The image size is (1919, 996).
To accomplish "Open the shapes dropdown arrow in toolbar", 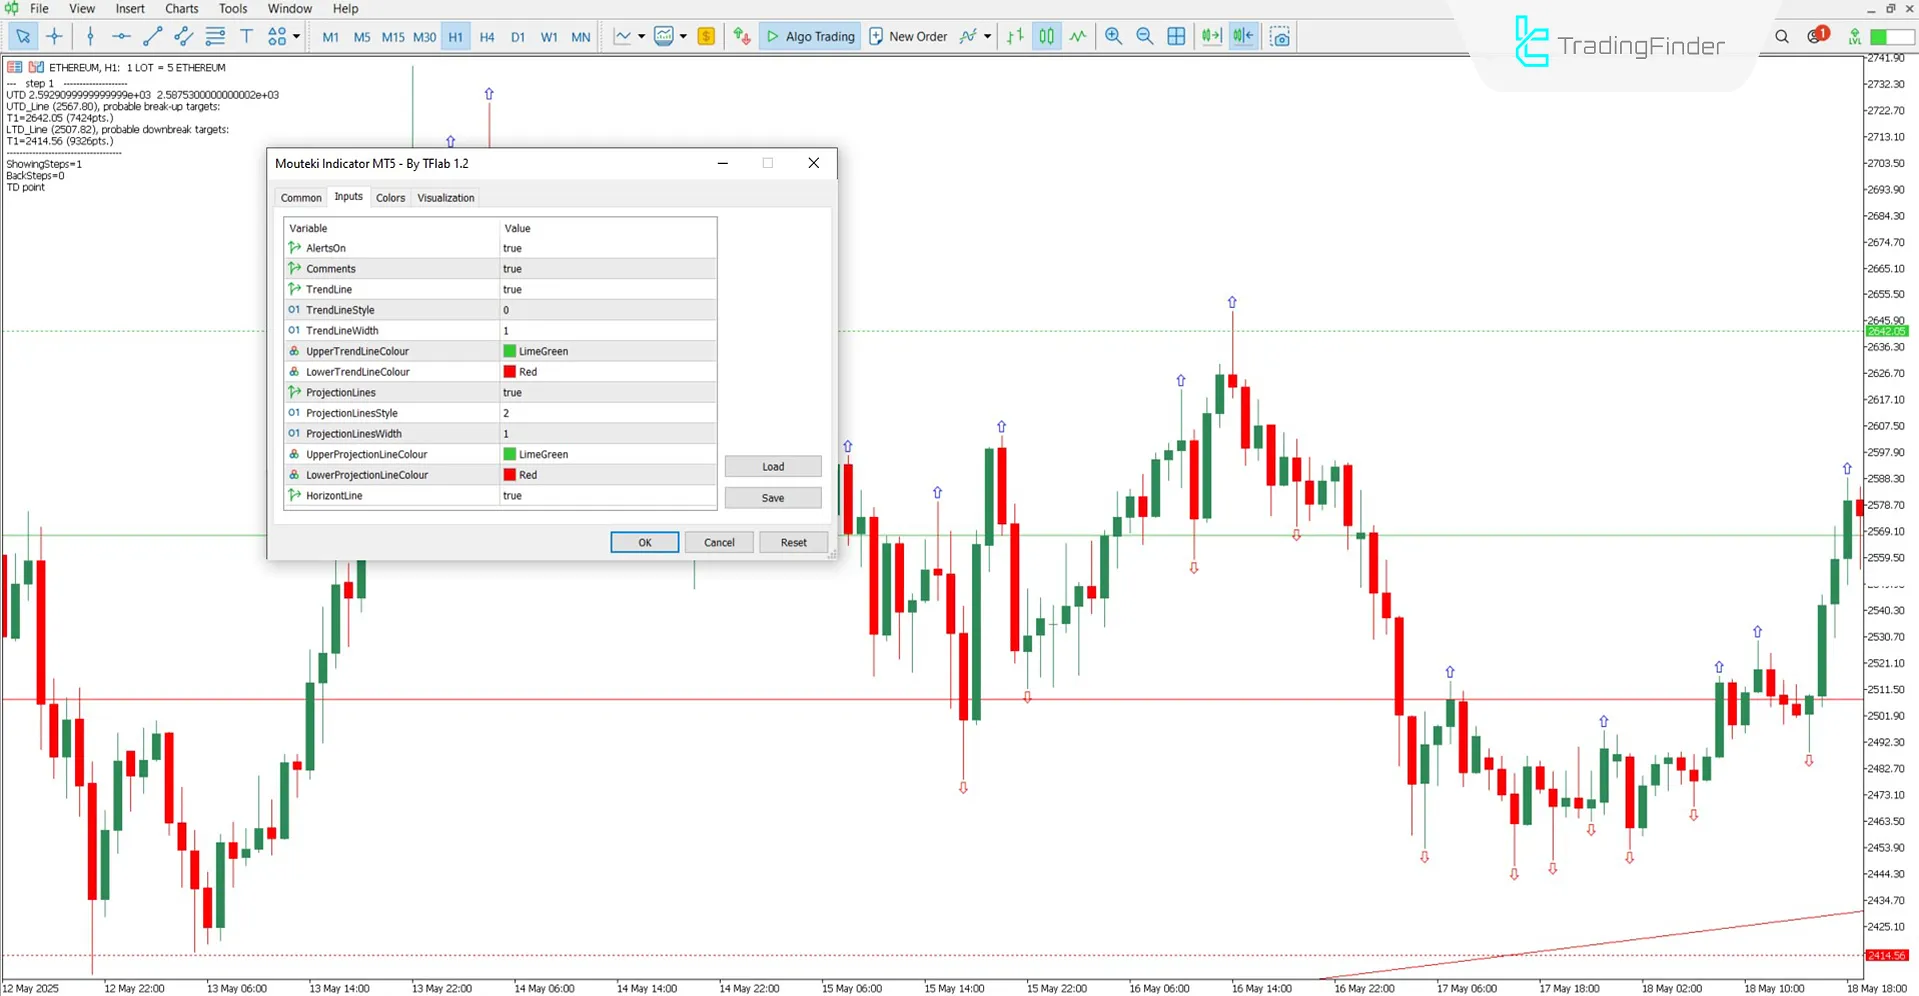I will [296, 36].
